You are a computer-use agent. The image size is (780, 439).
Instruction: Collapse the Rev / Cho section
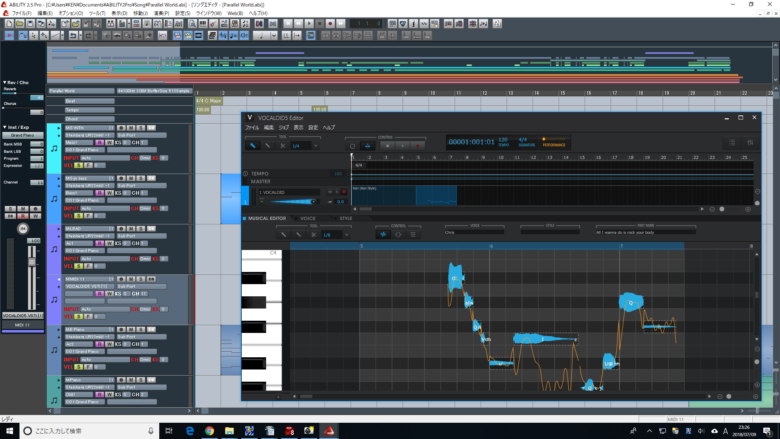point(4,82)
